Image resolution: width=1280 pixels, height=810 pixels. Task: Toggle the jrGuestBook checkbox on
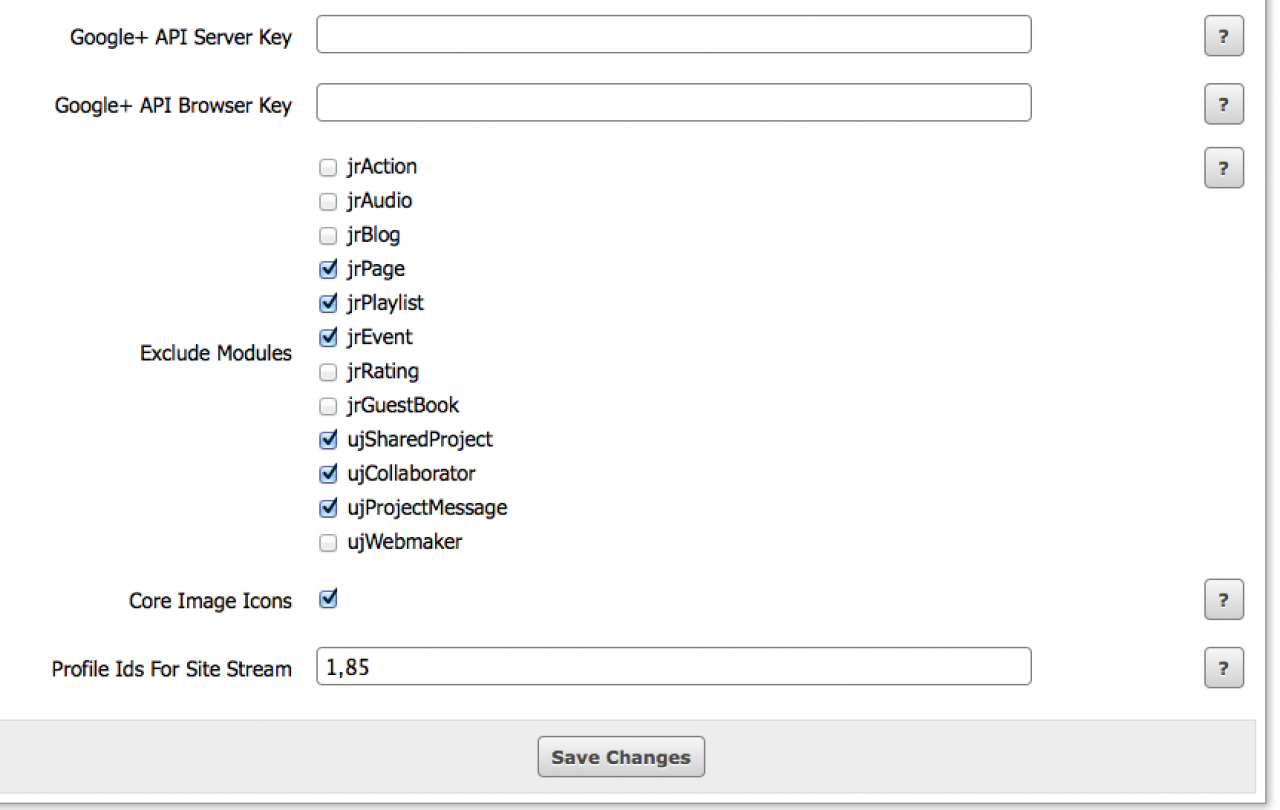pyautogui.click(x=328, y=406)
